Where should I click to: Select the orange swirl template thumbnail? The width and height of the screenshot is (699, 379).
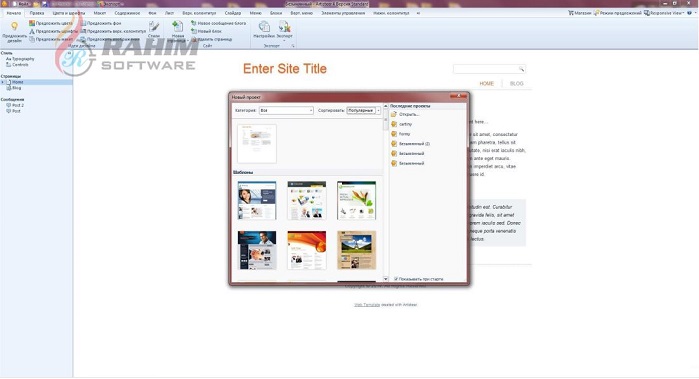tap(307, 250)
